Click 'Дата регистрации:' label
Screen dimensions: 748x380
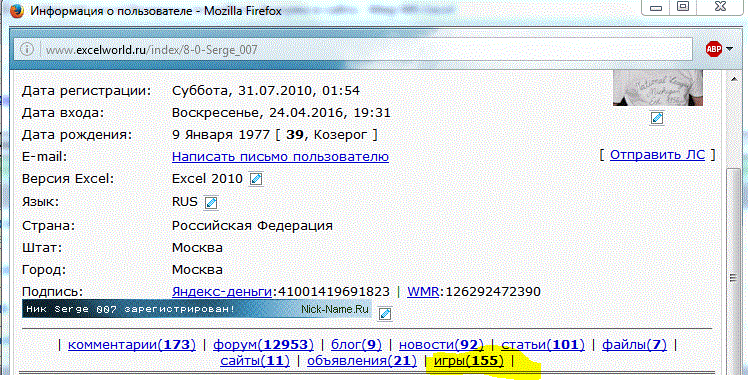(86, 90)
